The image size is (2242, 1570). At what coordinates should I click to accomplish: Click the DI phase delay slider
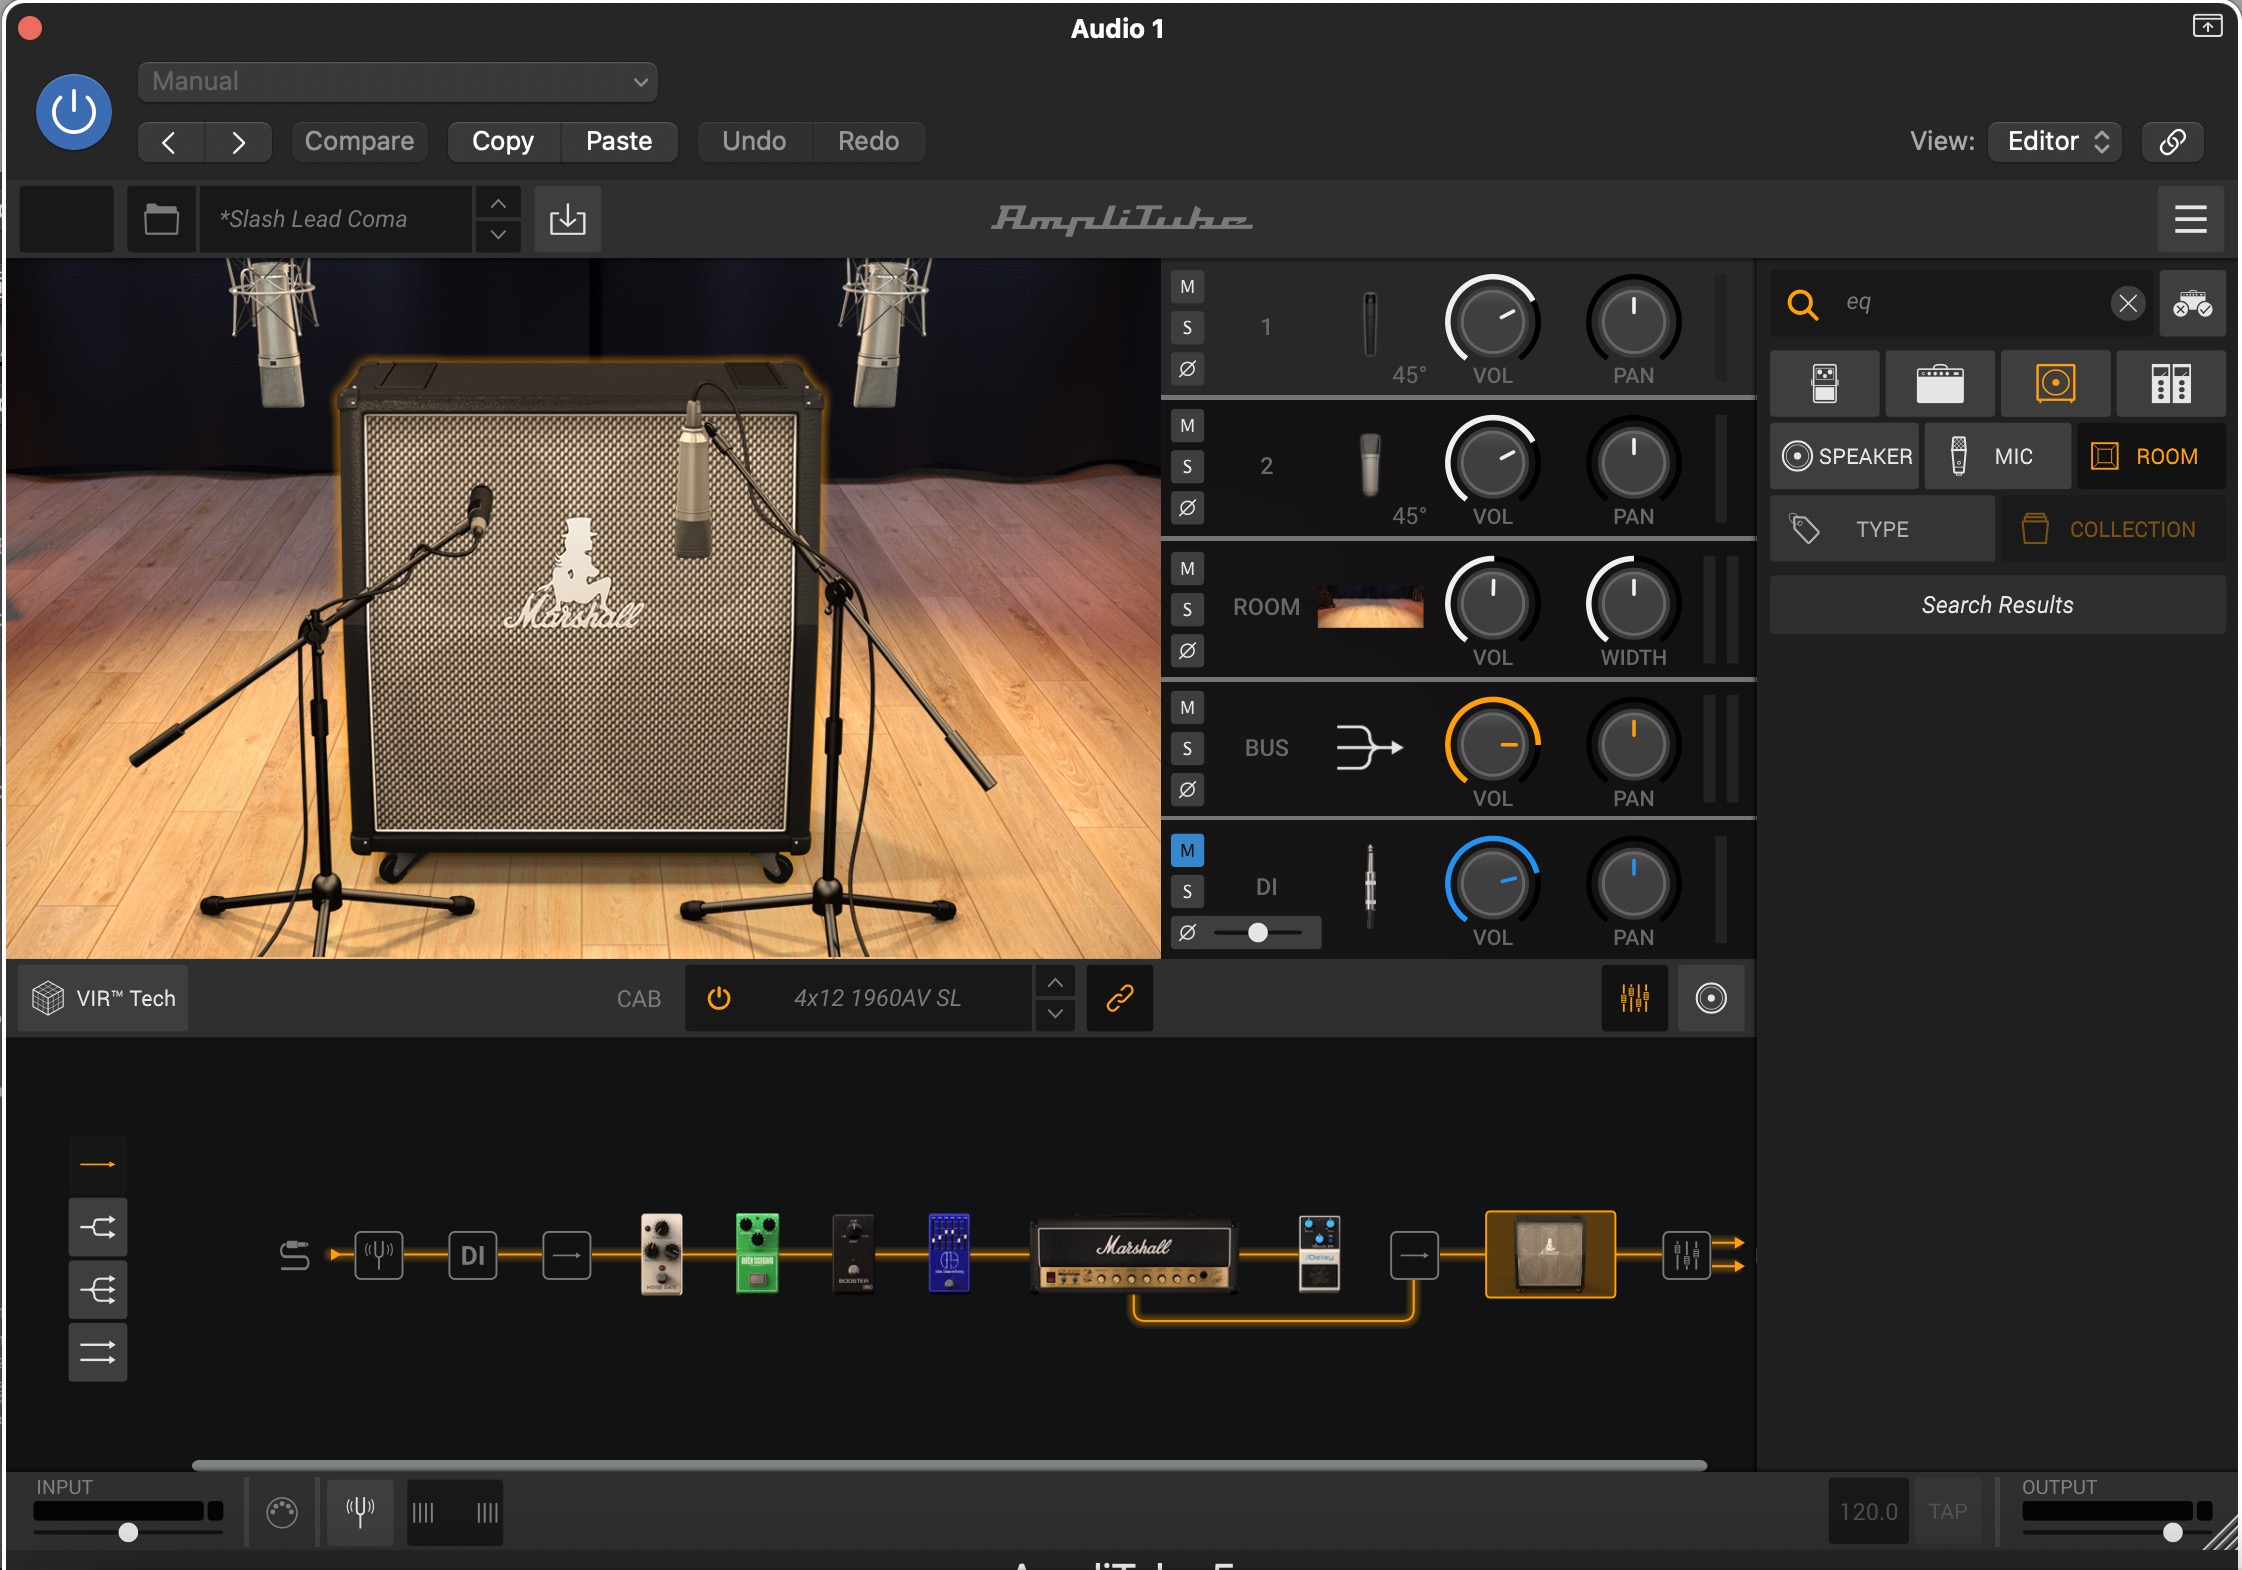pyautogui.click(x=1258, y=933)
